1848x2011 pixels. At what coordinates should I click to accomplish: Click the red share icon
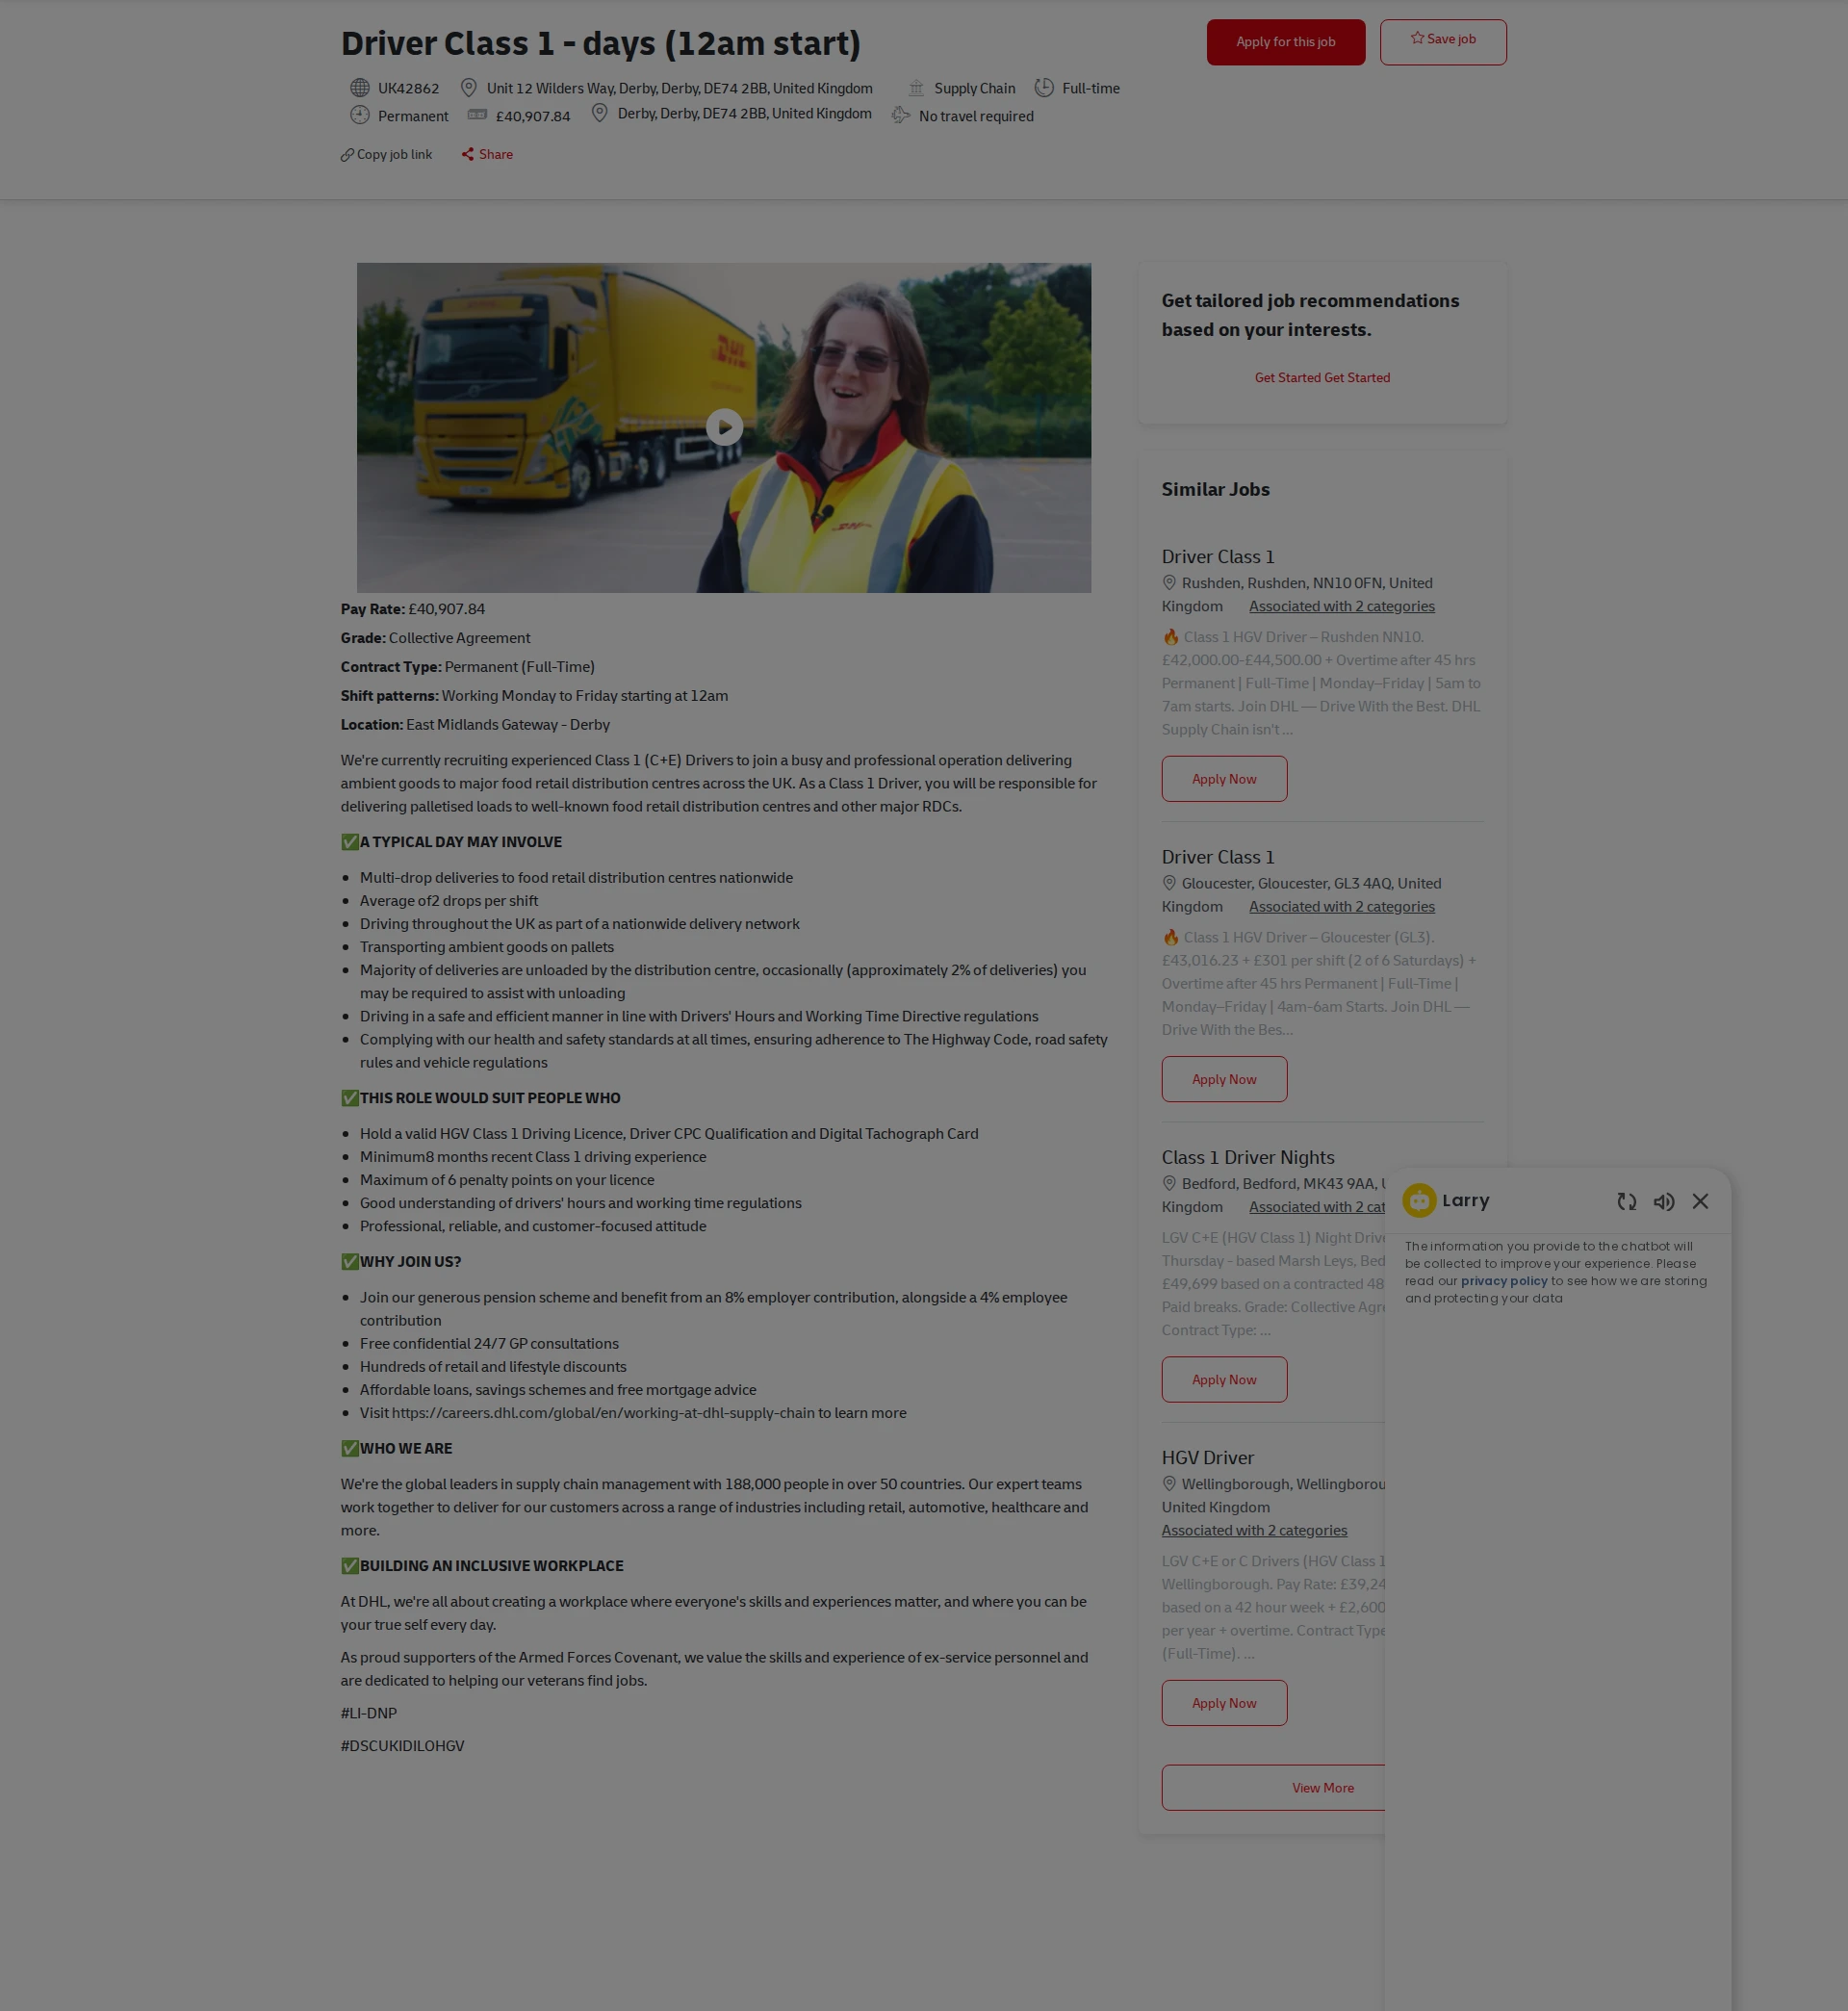point(467,154)
